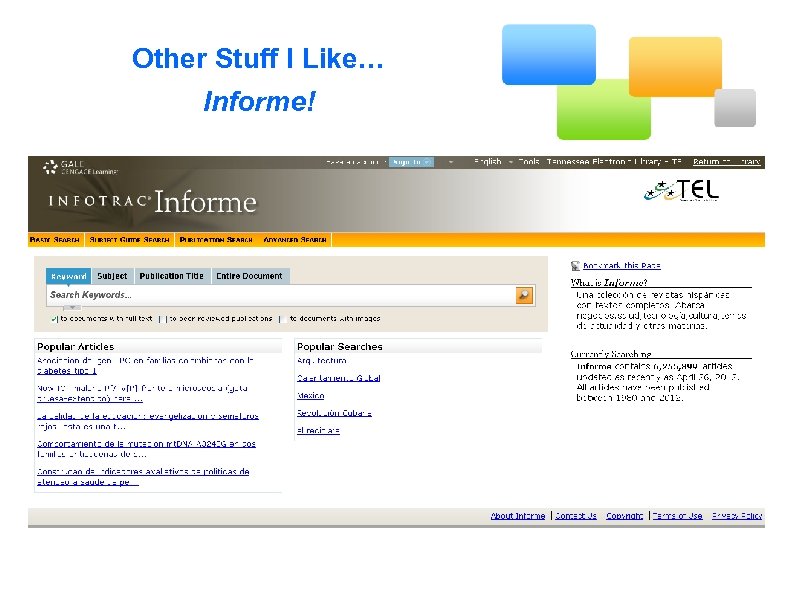
Task: Click the Terms of Use footer link
Action: [x=678, y=516]
